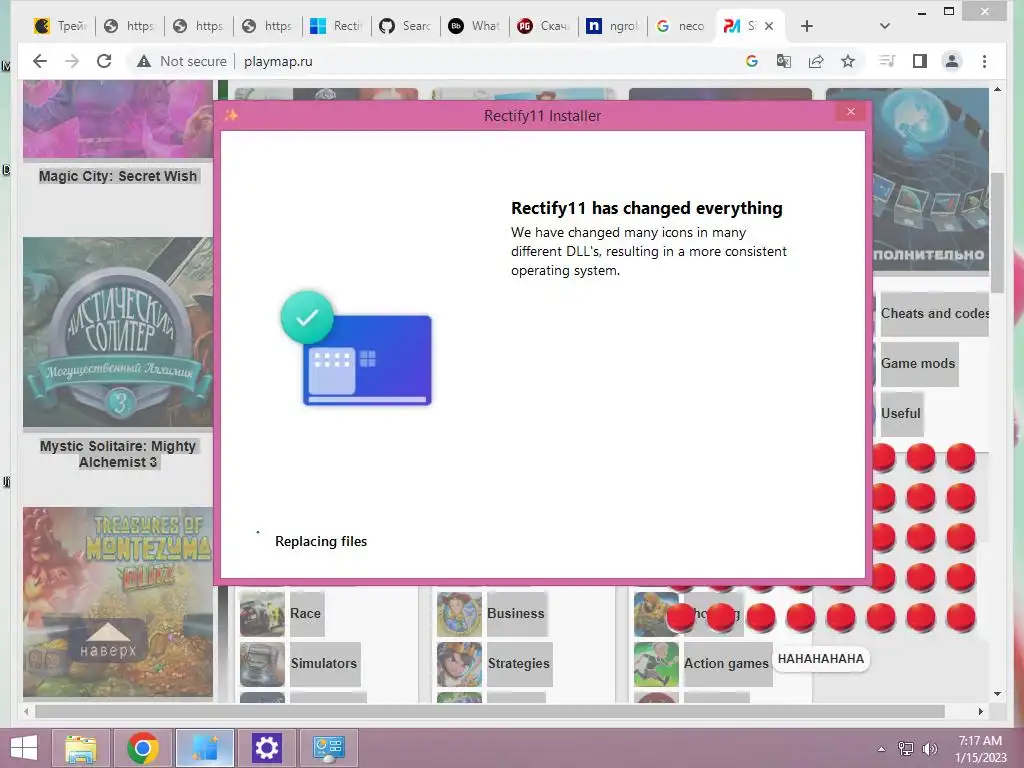1024x768 pixels.
Task: Click the Business category icon
Action: (x=459, y=614)
